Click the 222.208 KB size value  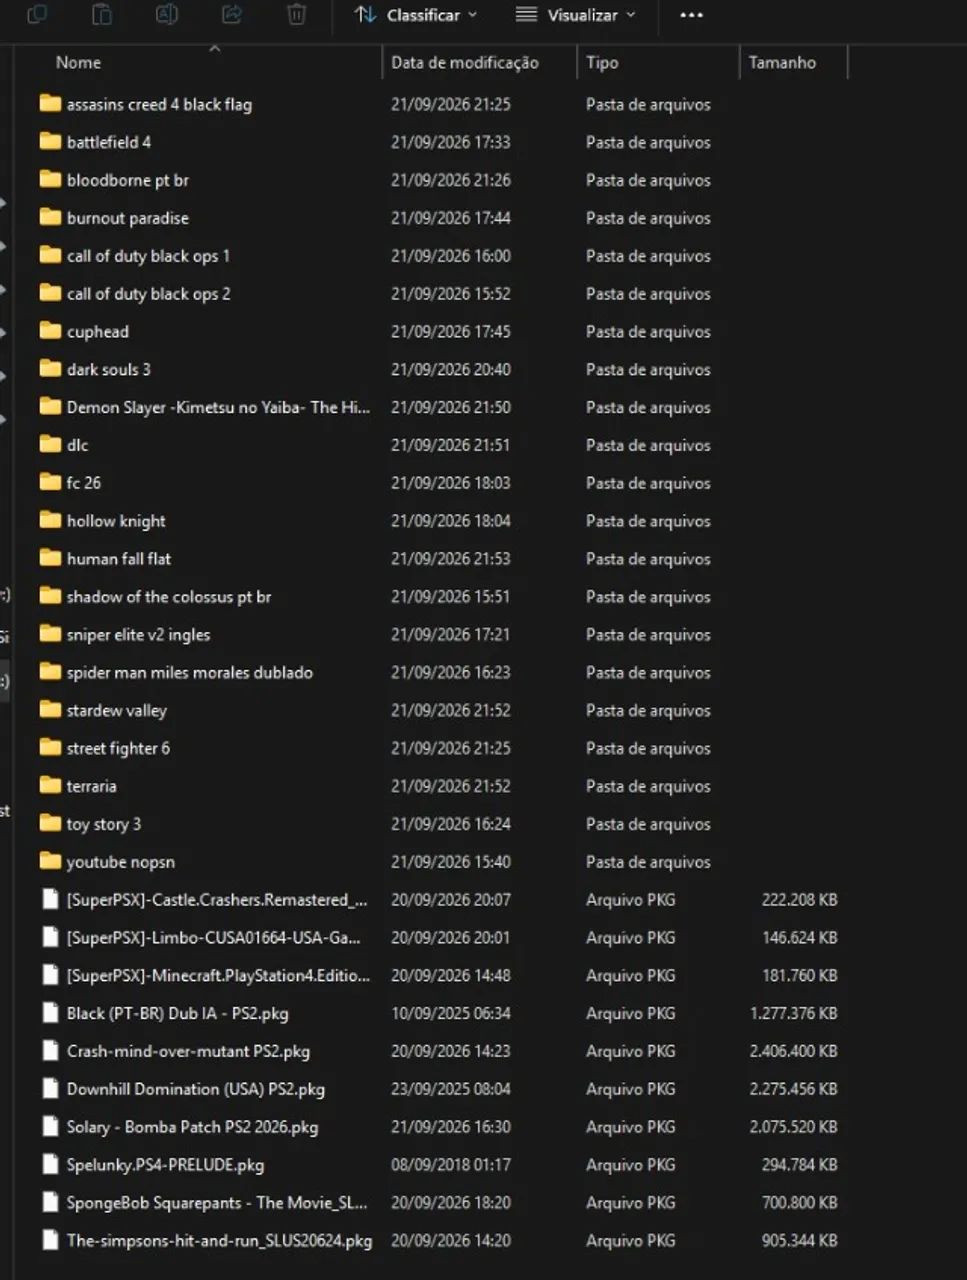pyautogui.click(x=800, y=899)
